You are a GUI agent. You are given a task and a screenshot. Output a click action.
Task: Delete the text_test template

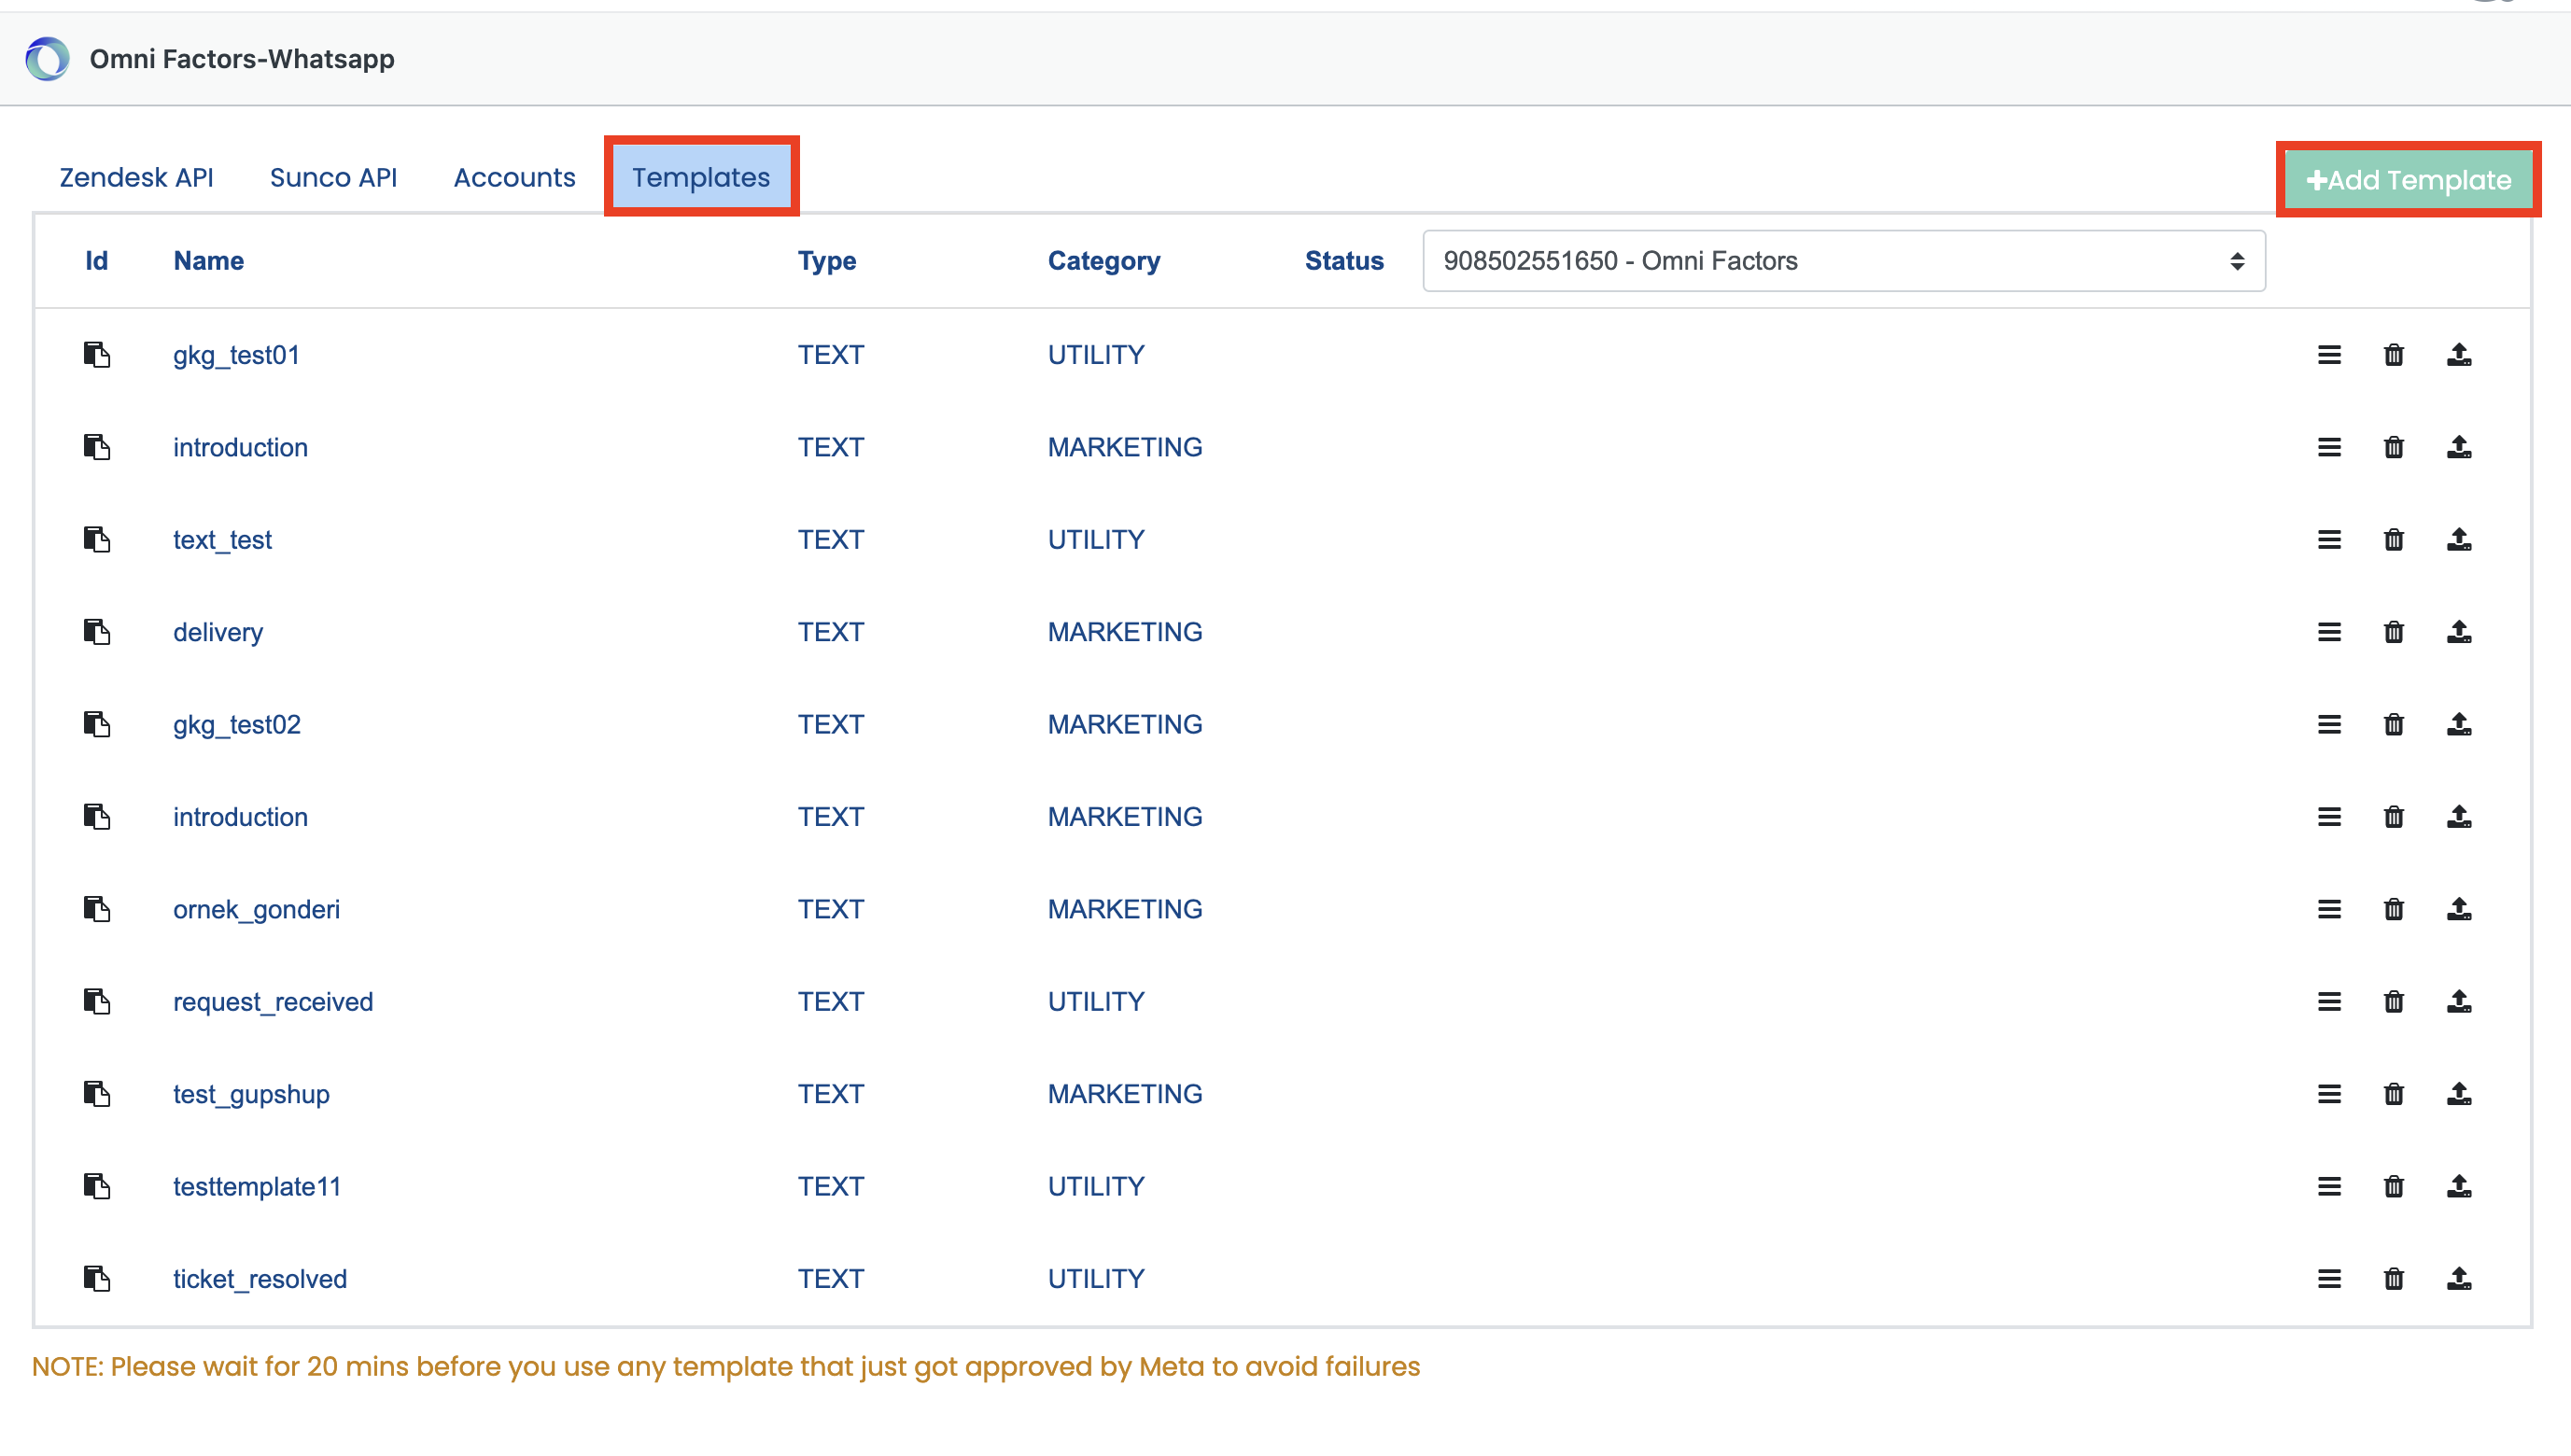click(2393, 540)
